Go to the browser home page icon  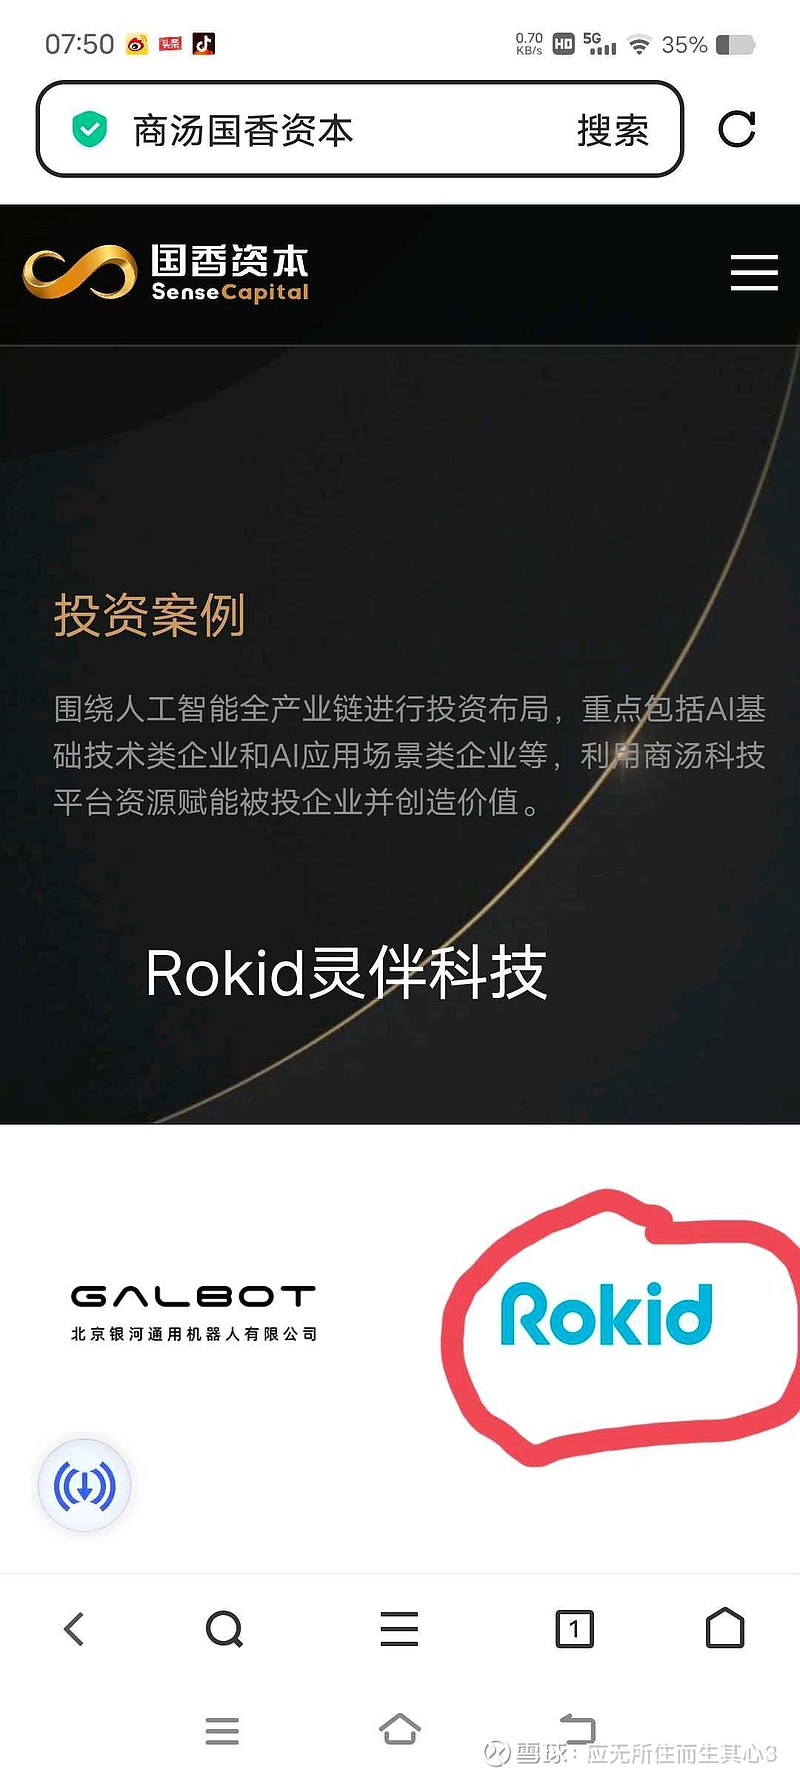point(725,1628)
